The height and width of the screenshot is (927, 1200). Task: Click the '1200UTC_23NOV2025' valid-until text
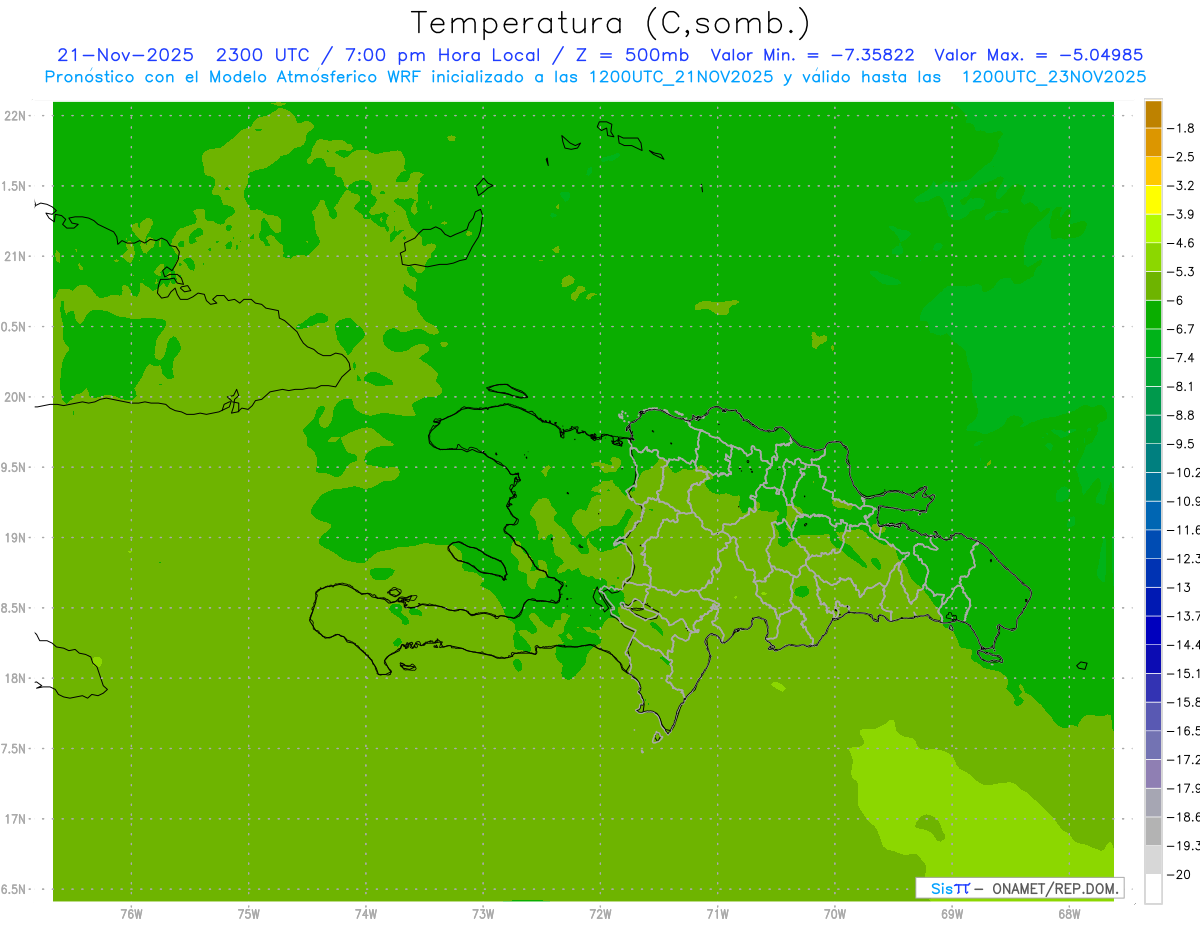(x=1053, y=76)
